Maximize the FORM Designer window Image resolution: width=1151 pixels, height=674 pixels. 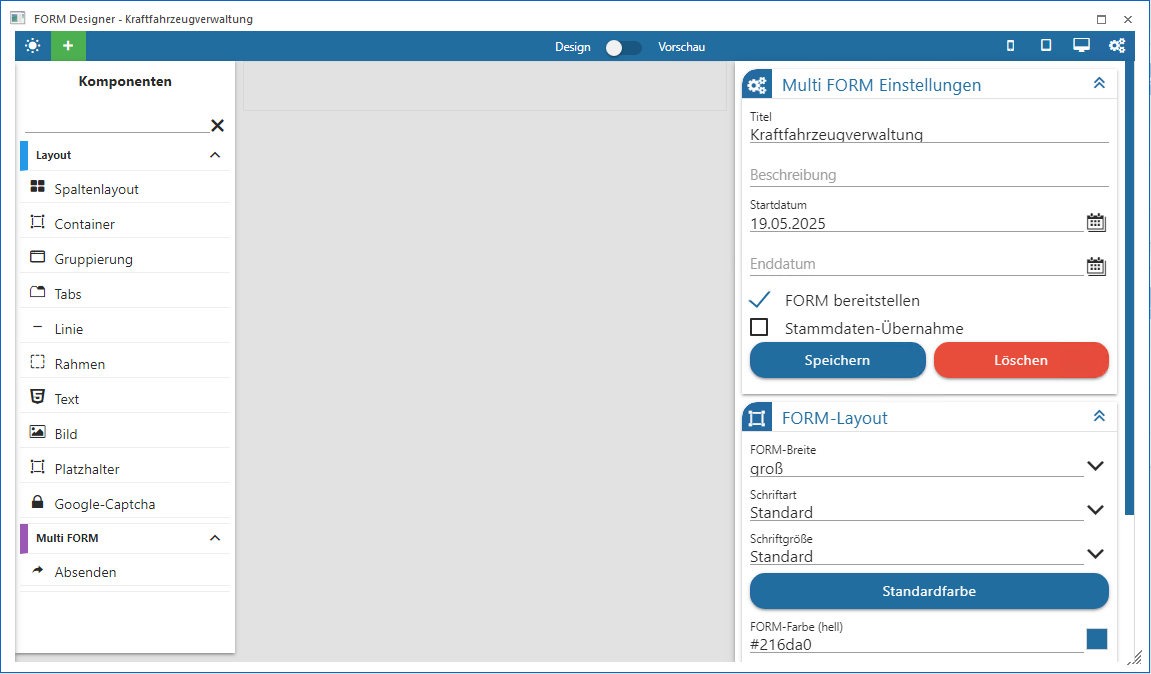1101,19
